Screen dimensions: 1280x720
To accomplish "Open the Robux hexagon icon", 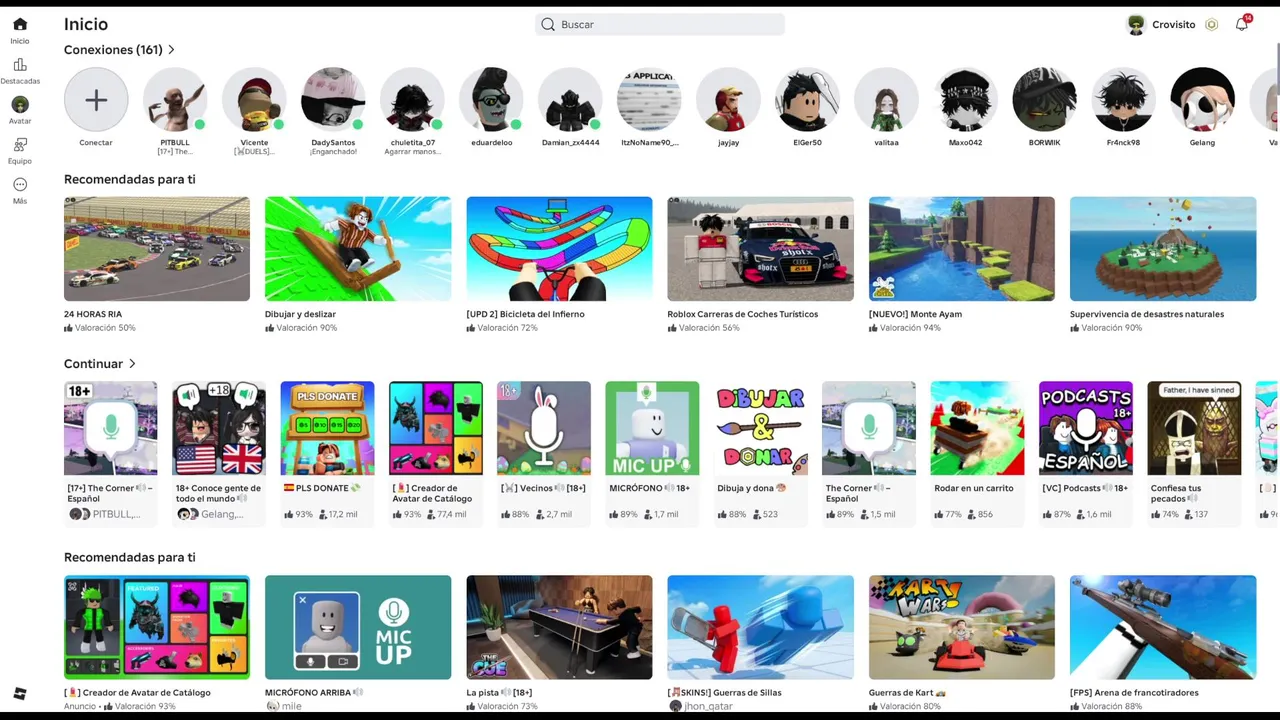I will (1211, 25).
